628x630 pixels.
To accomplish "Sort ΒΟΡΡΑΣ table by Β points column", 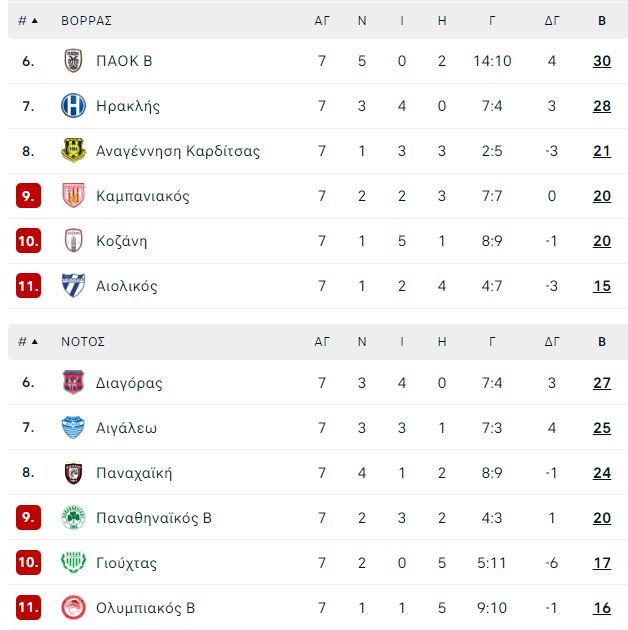I will pos(601,20).
